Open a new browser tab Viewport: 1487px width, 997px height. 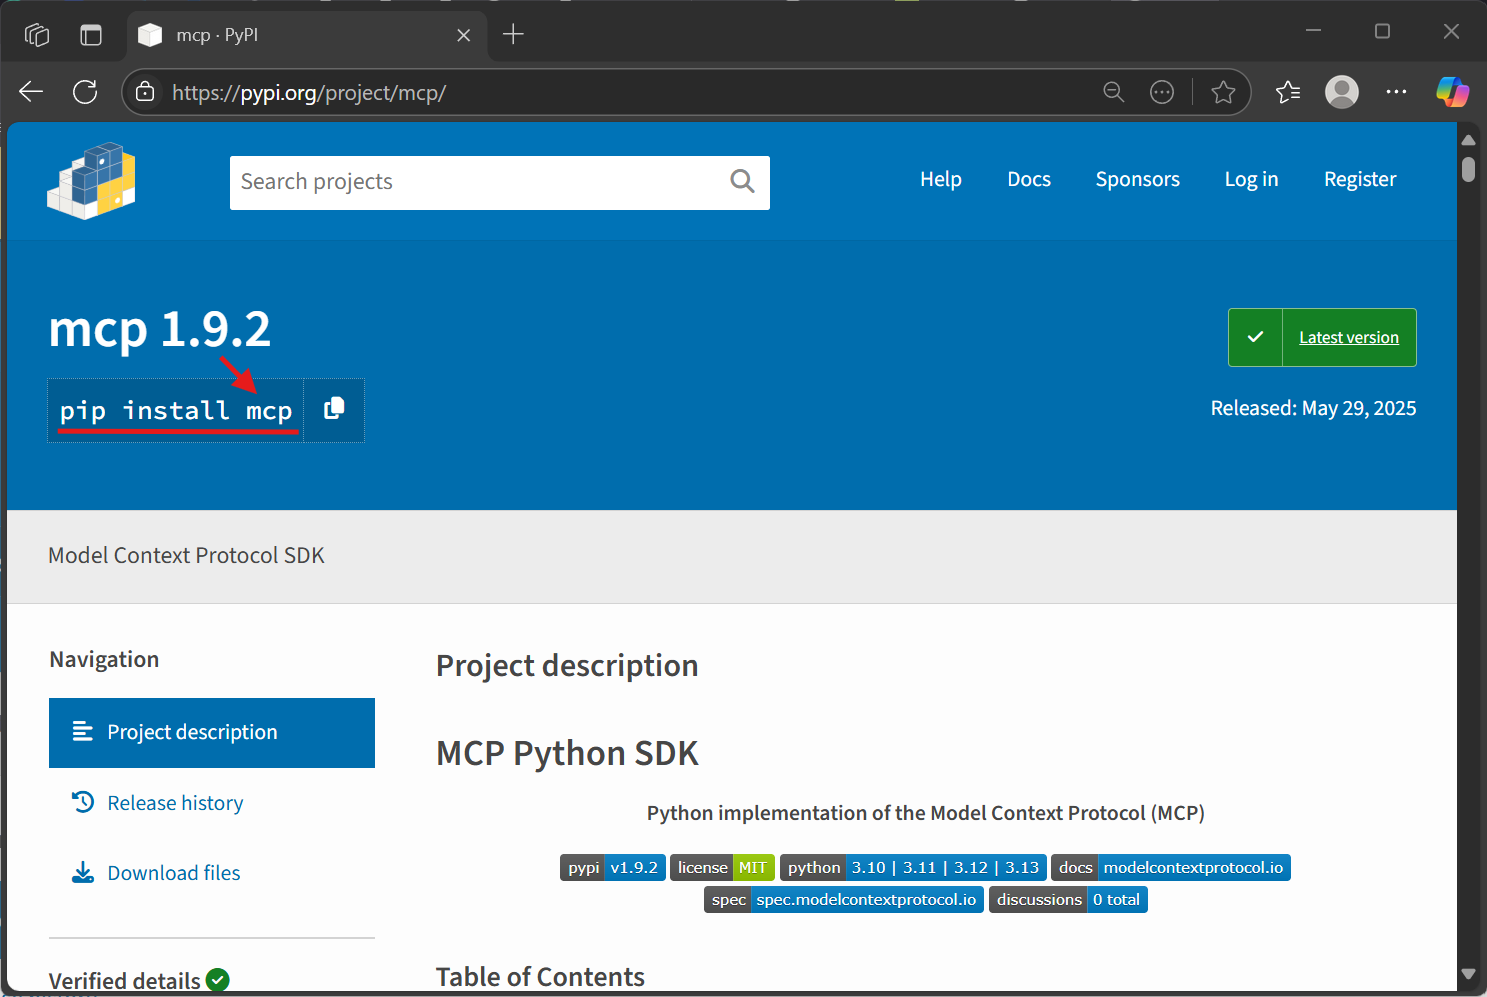[513, 34]
